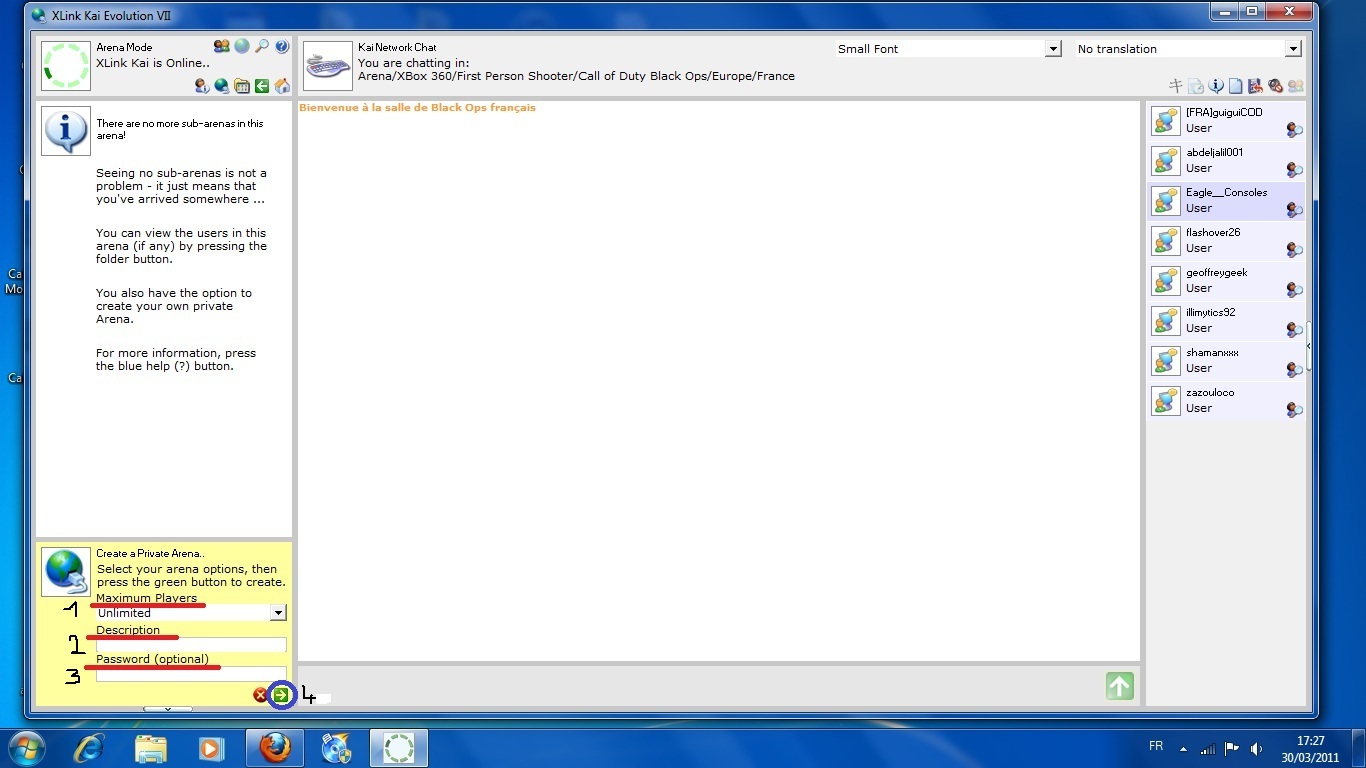Click the faded two-users icon in chat toolbar
The image size is (1366, 768).
coord(1295,86)
